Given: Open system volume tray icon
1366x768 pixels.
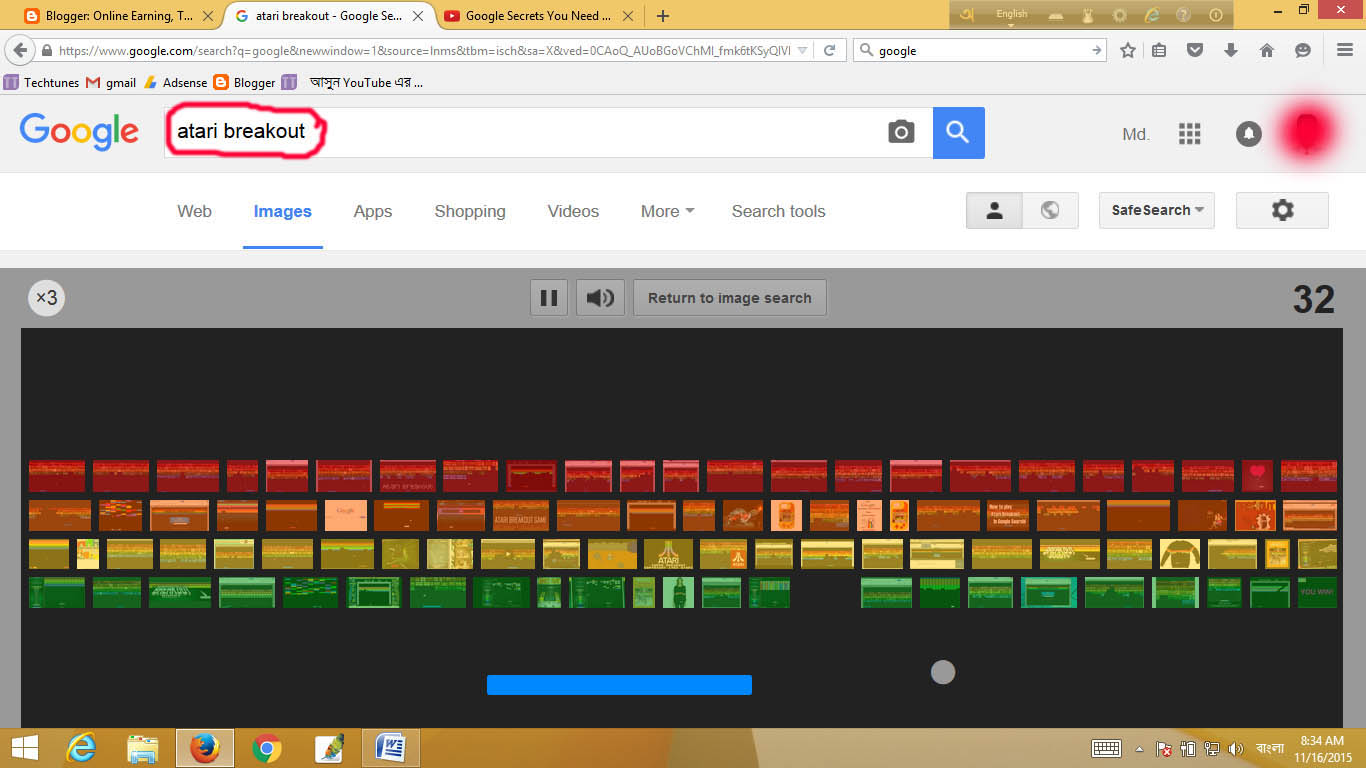Looking at the screenshot, I should [x=1235, y=748].
